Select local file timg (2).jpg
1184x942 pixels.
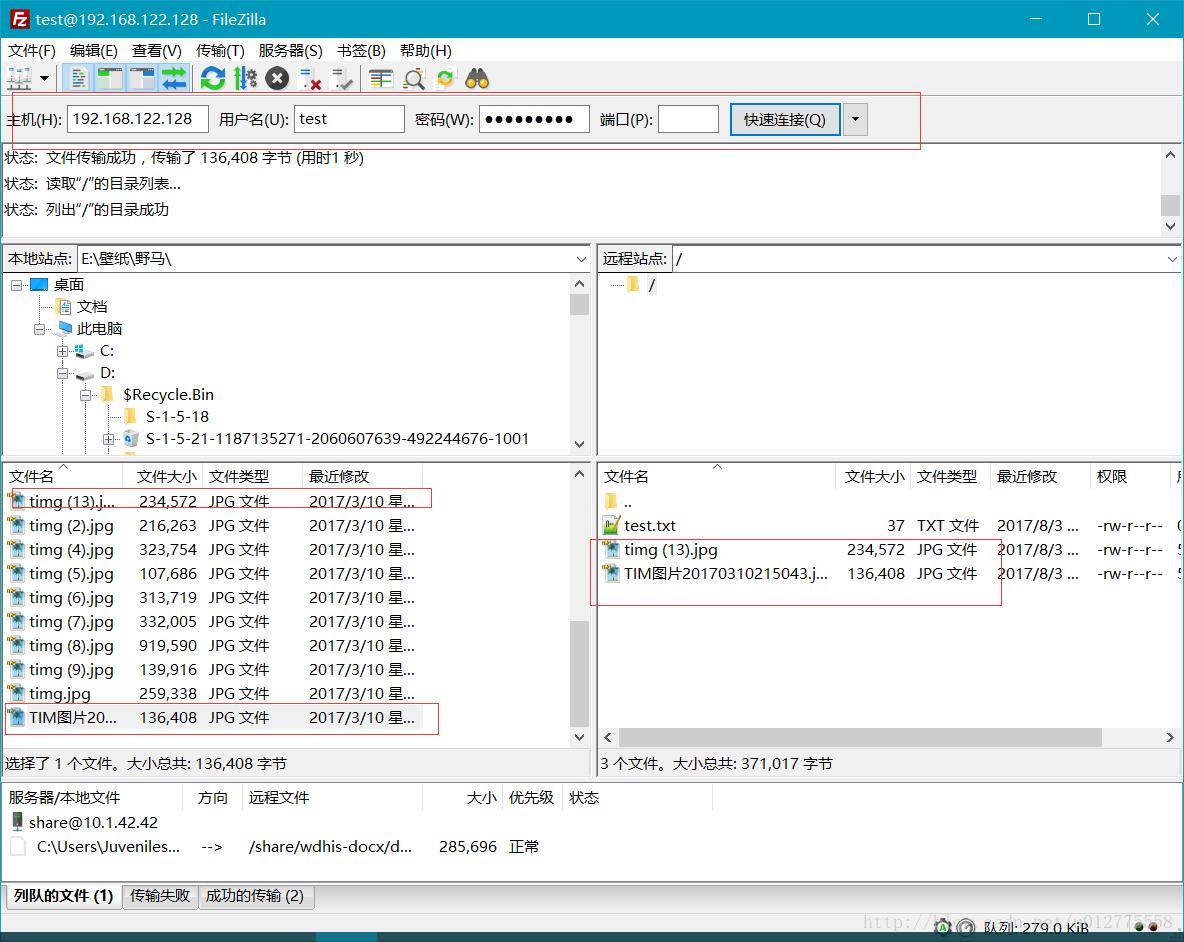211,525
